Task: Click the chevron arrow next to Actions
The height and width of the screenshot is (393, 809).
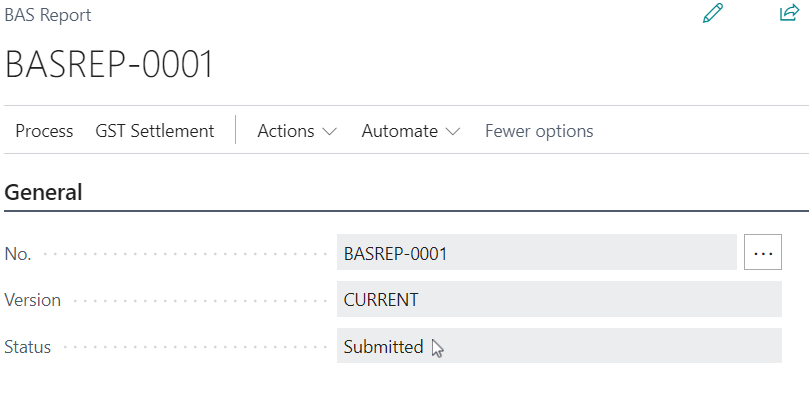Action: point(329,132)
